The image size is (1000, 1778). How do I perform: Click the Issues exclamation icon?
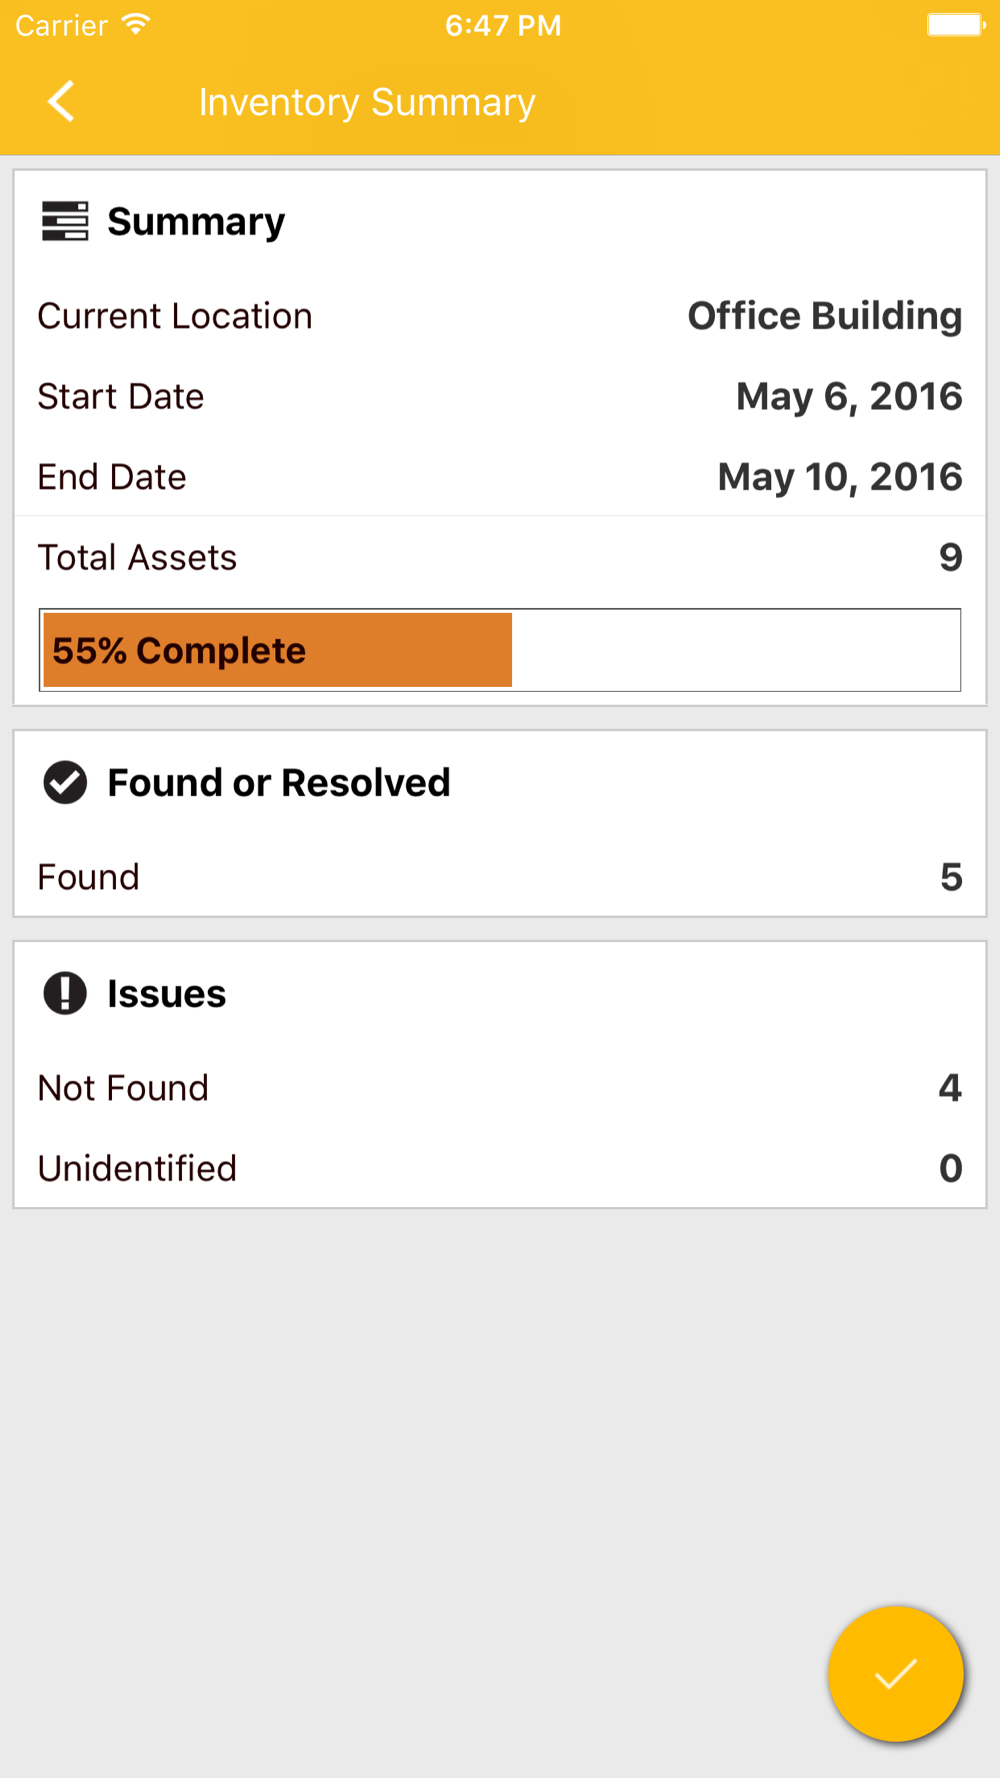click(65, 993)
